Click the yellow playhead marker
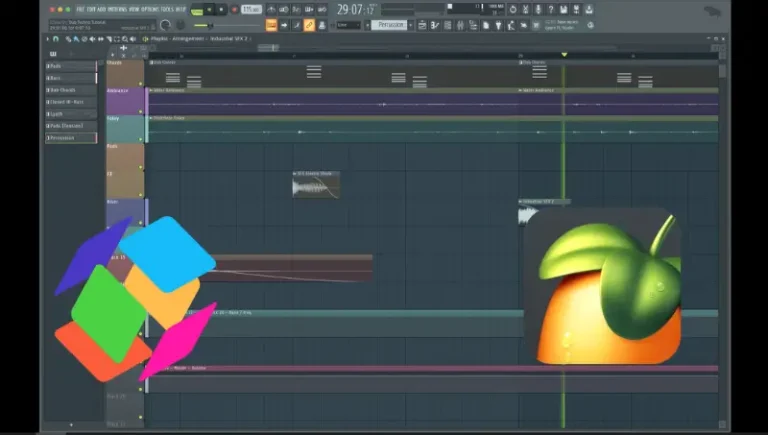The image size is (768, 435). point(564,54)
